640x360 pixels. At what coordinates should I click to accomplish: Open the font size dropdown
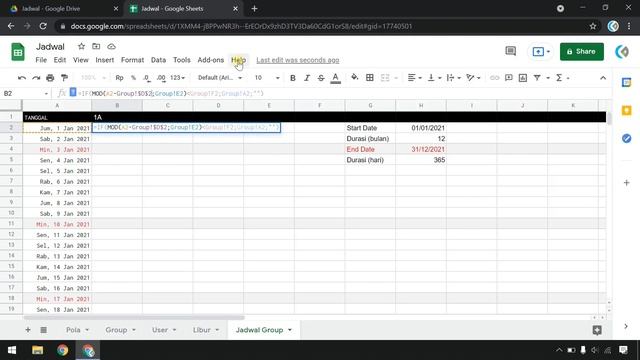[267, 78]
